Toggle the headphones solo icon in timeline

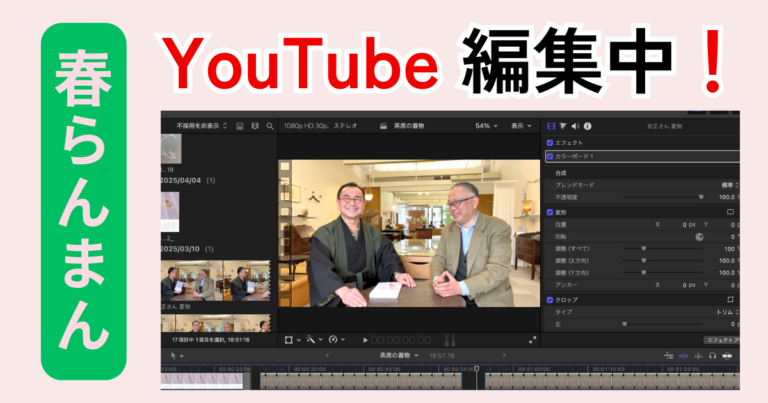coord(713,356)
